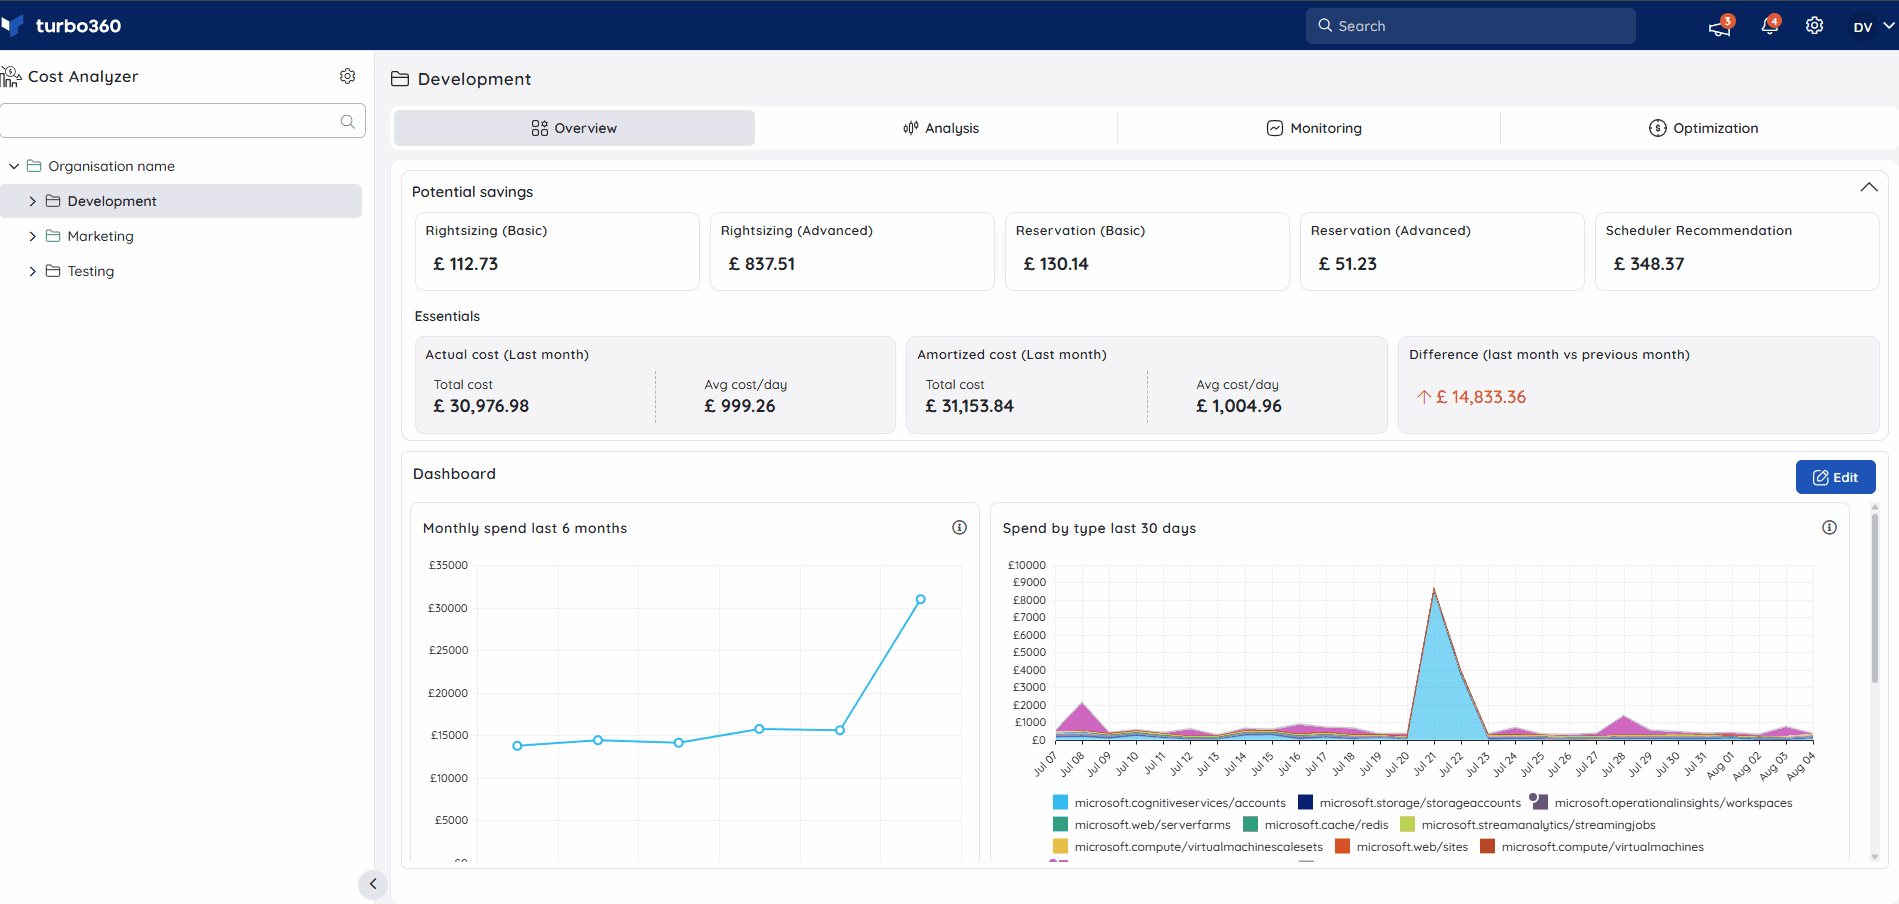The image size is (1899, 904).
Task: Expand the Development folder tree node
Action: [32, 201]
